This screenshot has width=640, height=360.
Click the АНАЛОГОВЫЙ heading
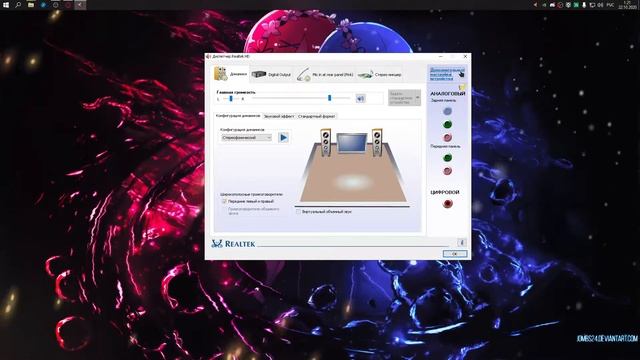(x=447, y=93)
